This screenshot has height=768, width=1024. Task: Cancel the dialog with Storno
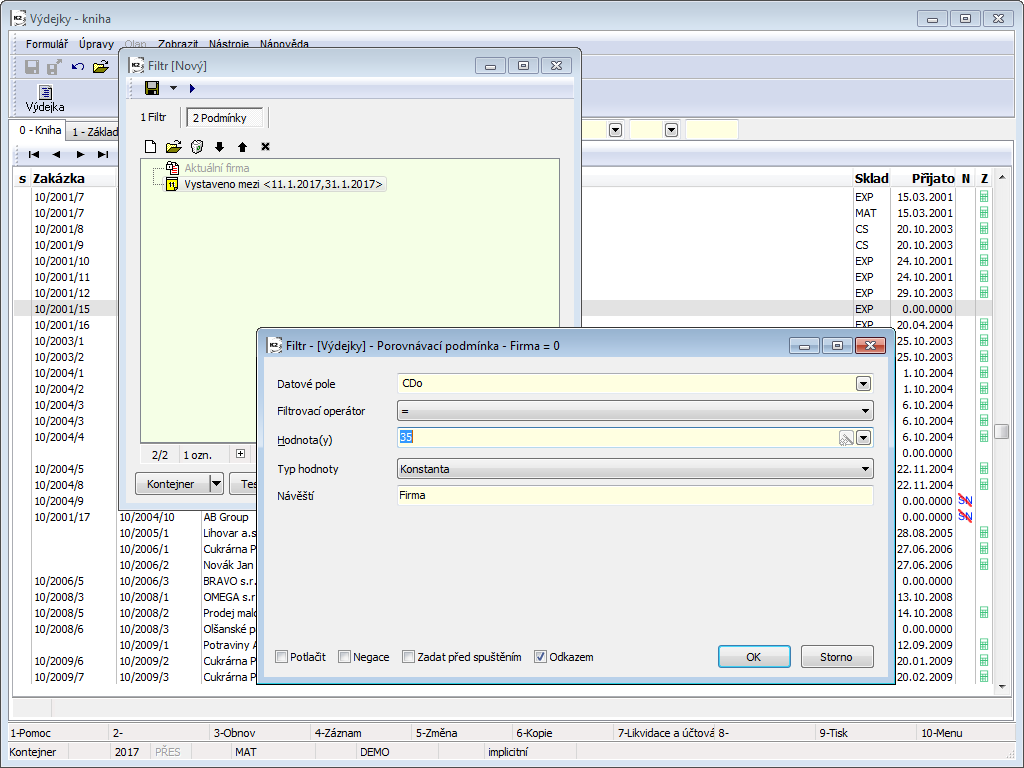coord(837,657)
